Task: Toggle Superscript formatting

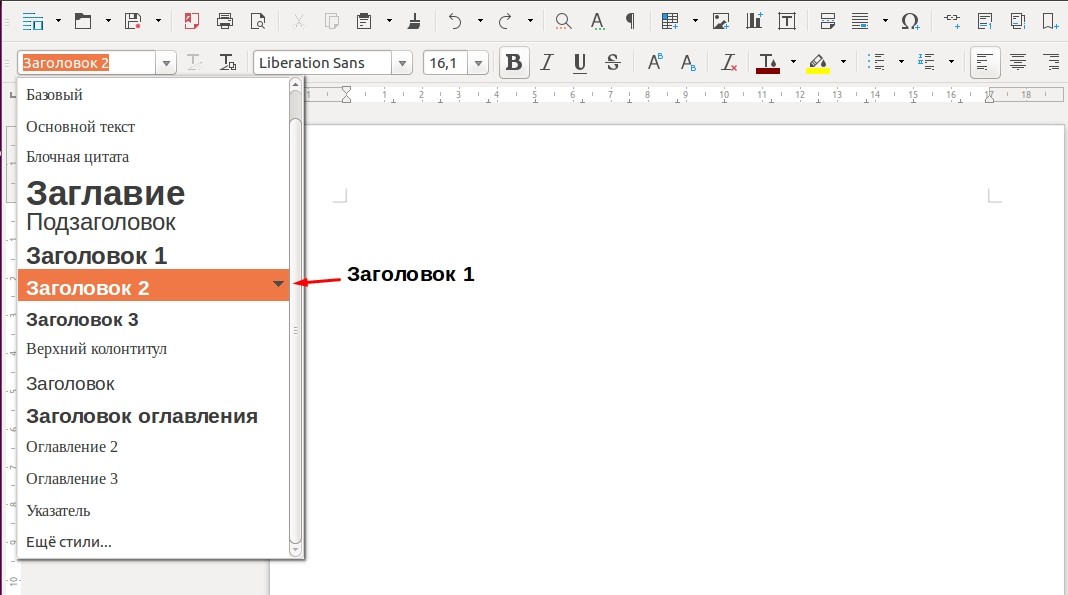Action: click(655, 63)
